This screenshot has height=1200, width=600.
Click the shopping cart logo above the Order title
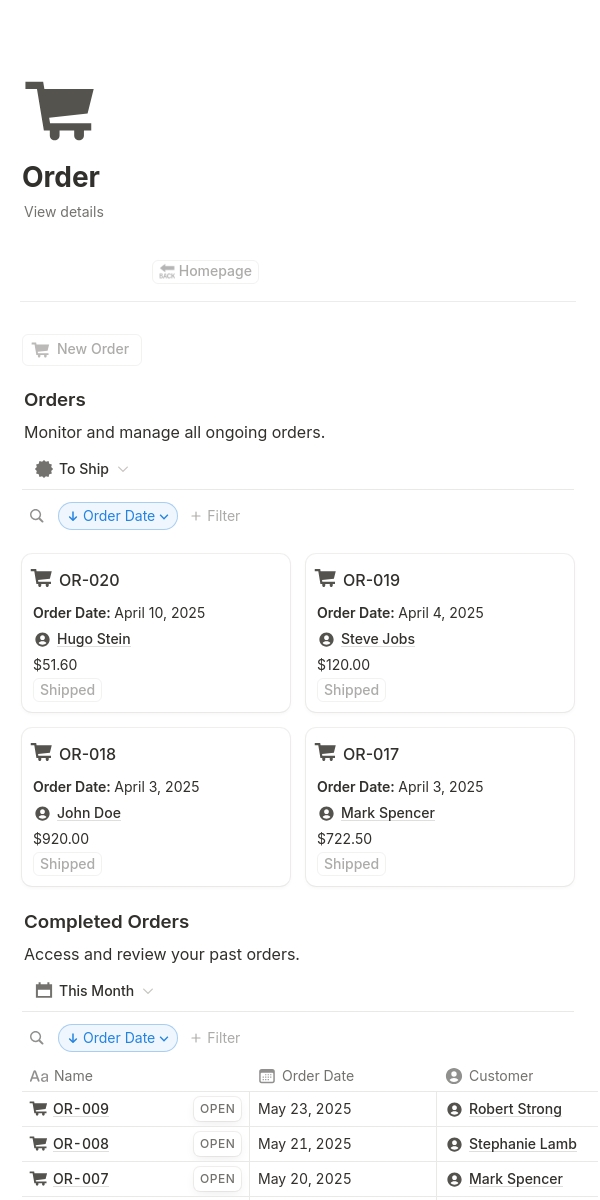point(60,110)
